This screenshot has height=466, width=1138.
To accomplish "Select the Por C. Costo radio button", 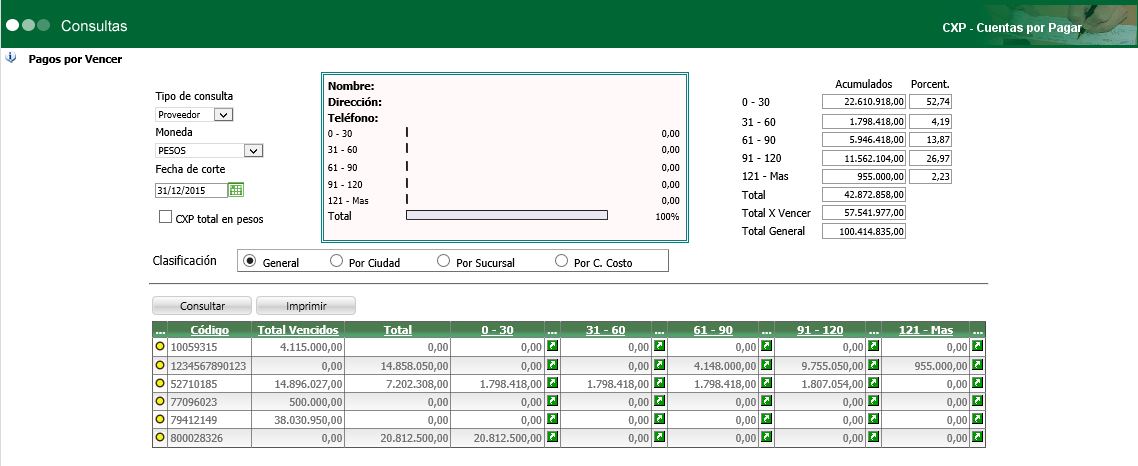I will tap(561, 261).
